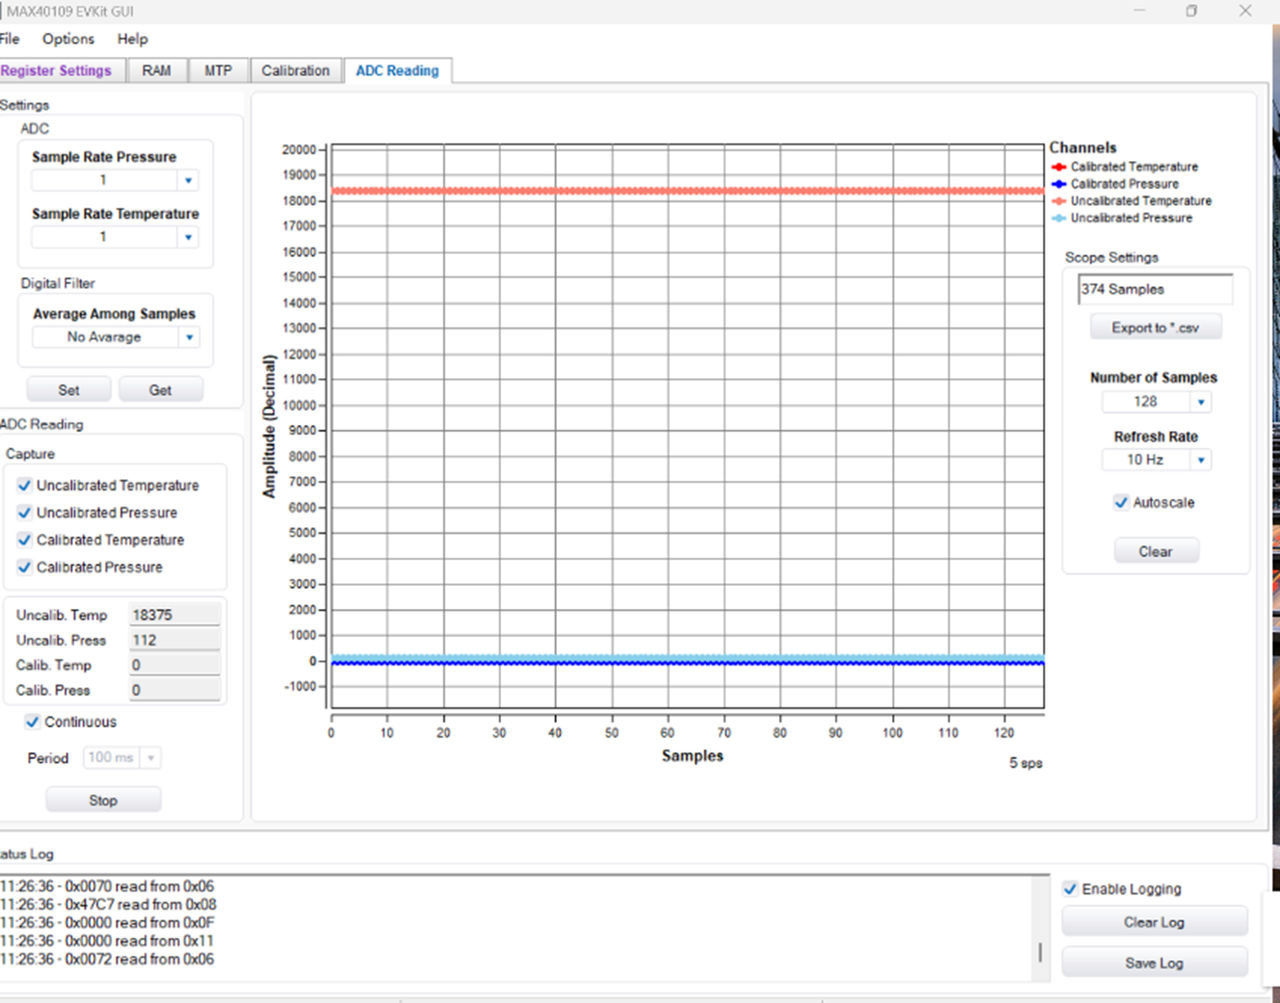The width and height of the screenshot is (1280, 1003).
Task: Select the Uncalibrated Temperature legend marker
Action: (1059, 201)
